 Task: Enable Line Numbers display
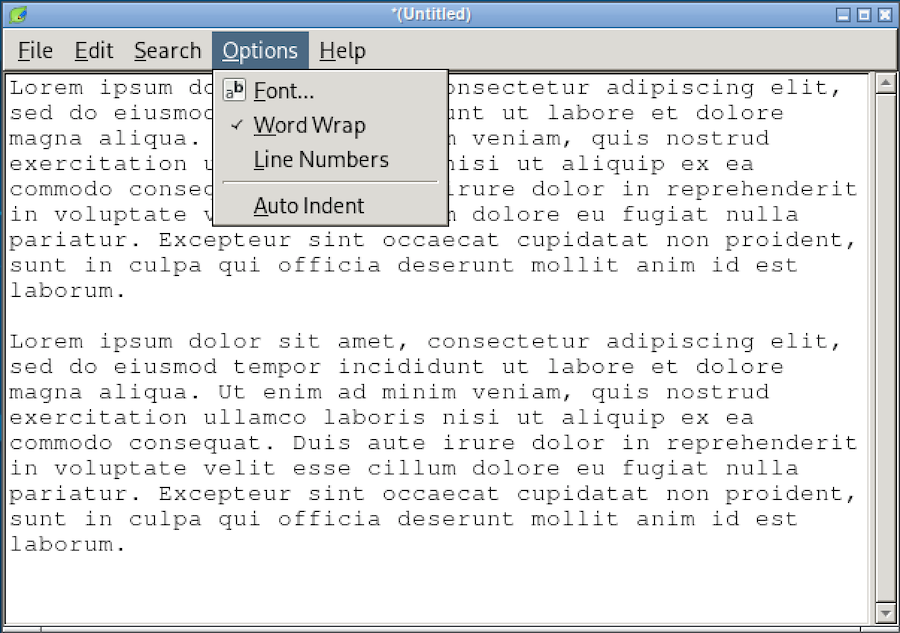pos(320,160)
